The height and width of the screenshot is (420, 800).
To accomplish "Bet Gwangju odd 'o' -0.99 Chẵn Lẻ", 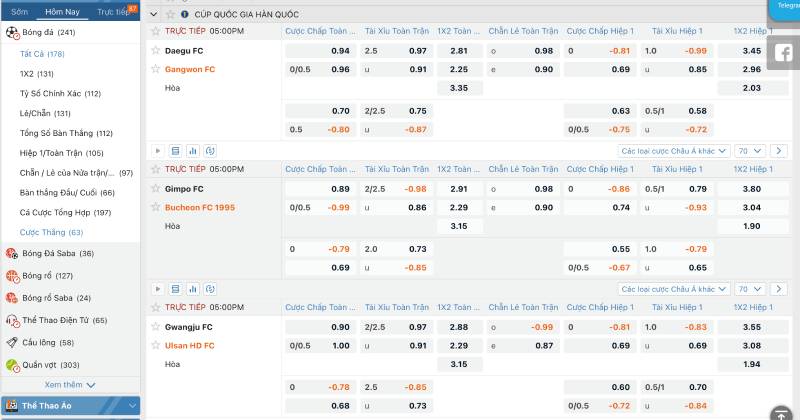I will pyautogui.click(x=522, y=327).
